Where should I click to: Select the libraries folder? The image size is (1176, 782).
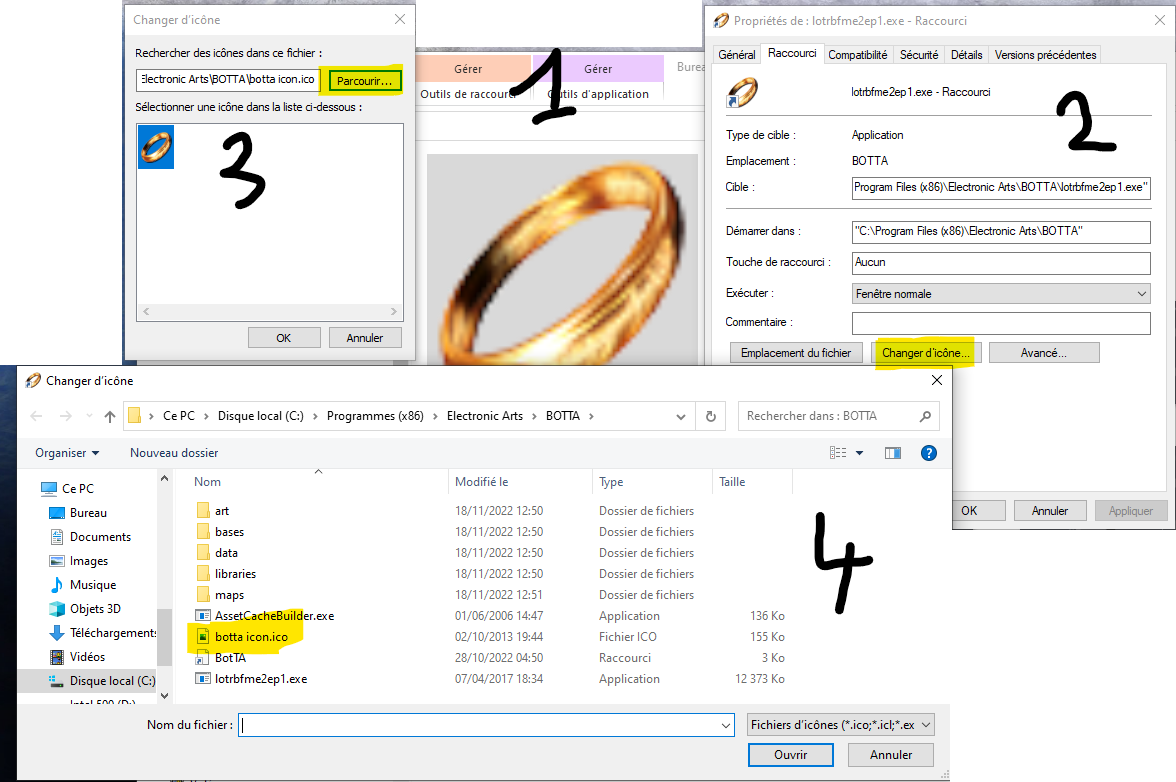235,574
